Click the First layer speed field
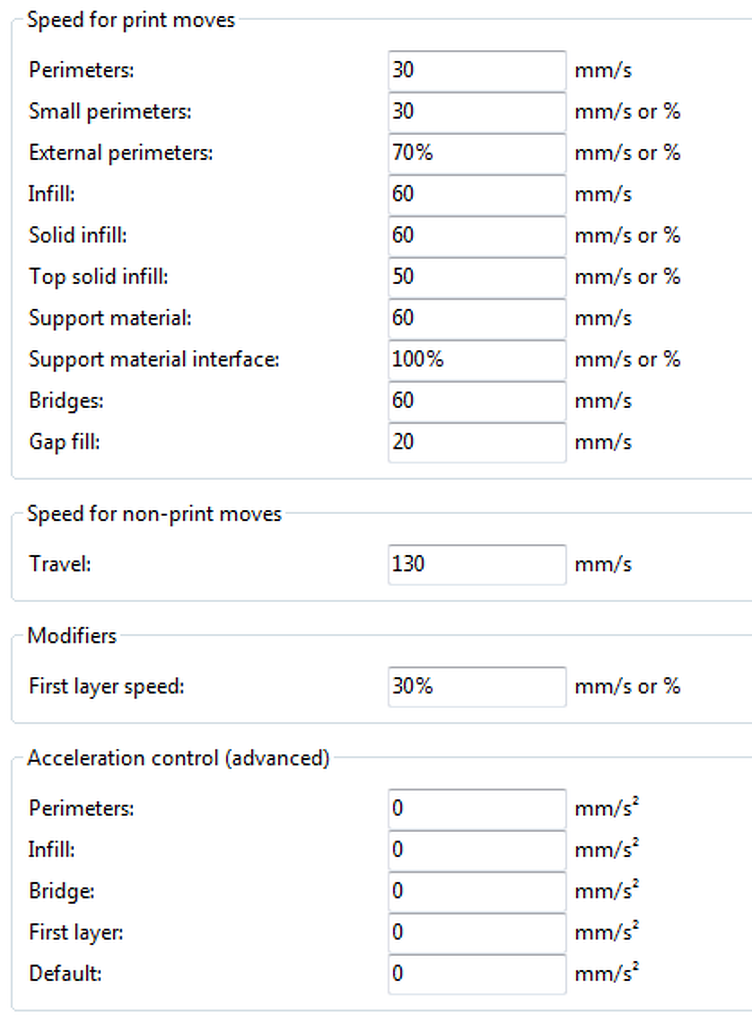 pos(477,687)
